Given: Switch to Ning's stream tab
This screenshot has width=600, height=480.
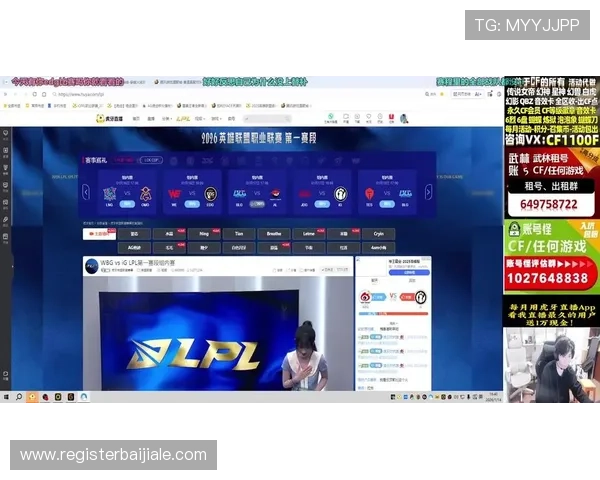Looking at the screenshot, I should (204, 233).
